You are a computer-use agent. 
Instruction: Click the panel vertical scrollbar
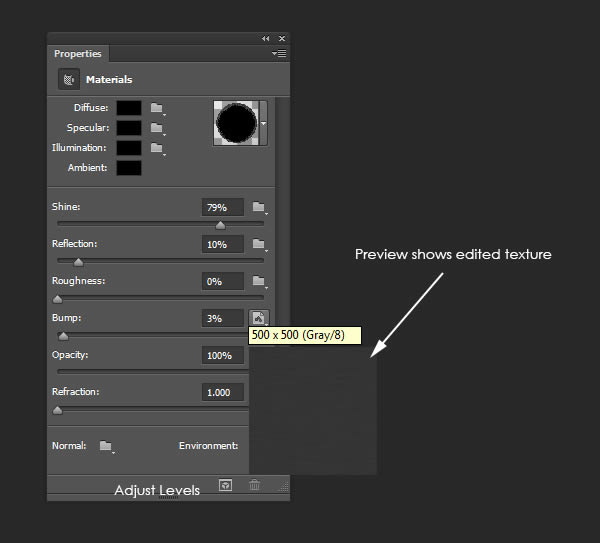(282, 210)
